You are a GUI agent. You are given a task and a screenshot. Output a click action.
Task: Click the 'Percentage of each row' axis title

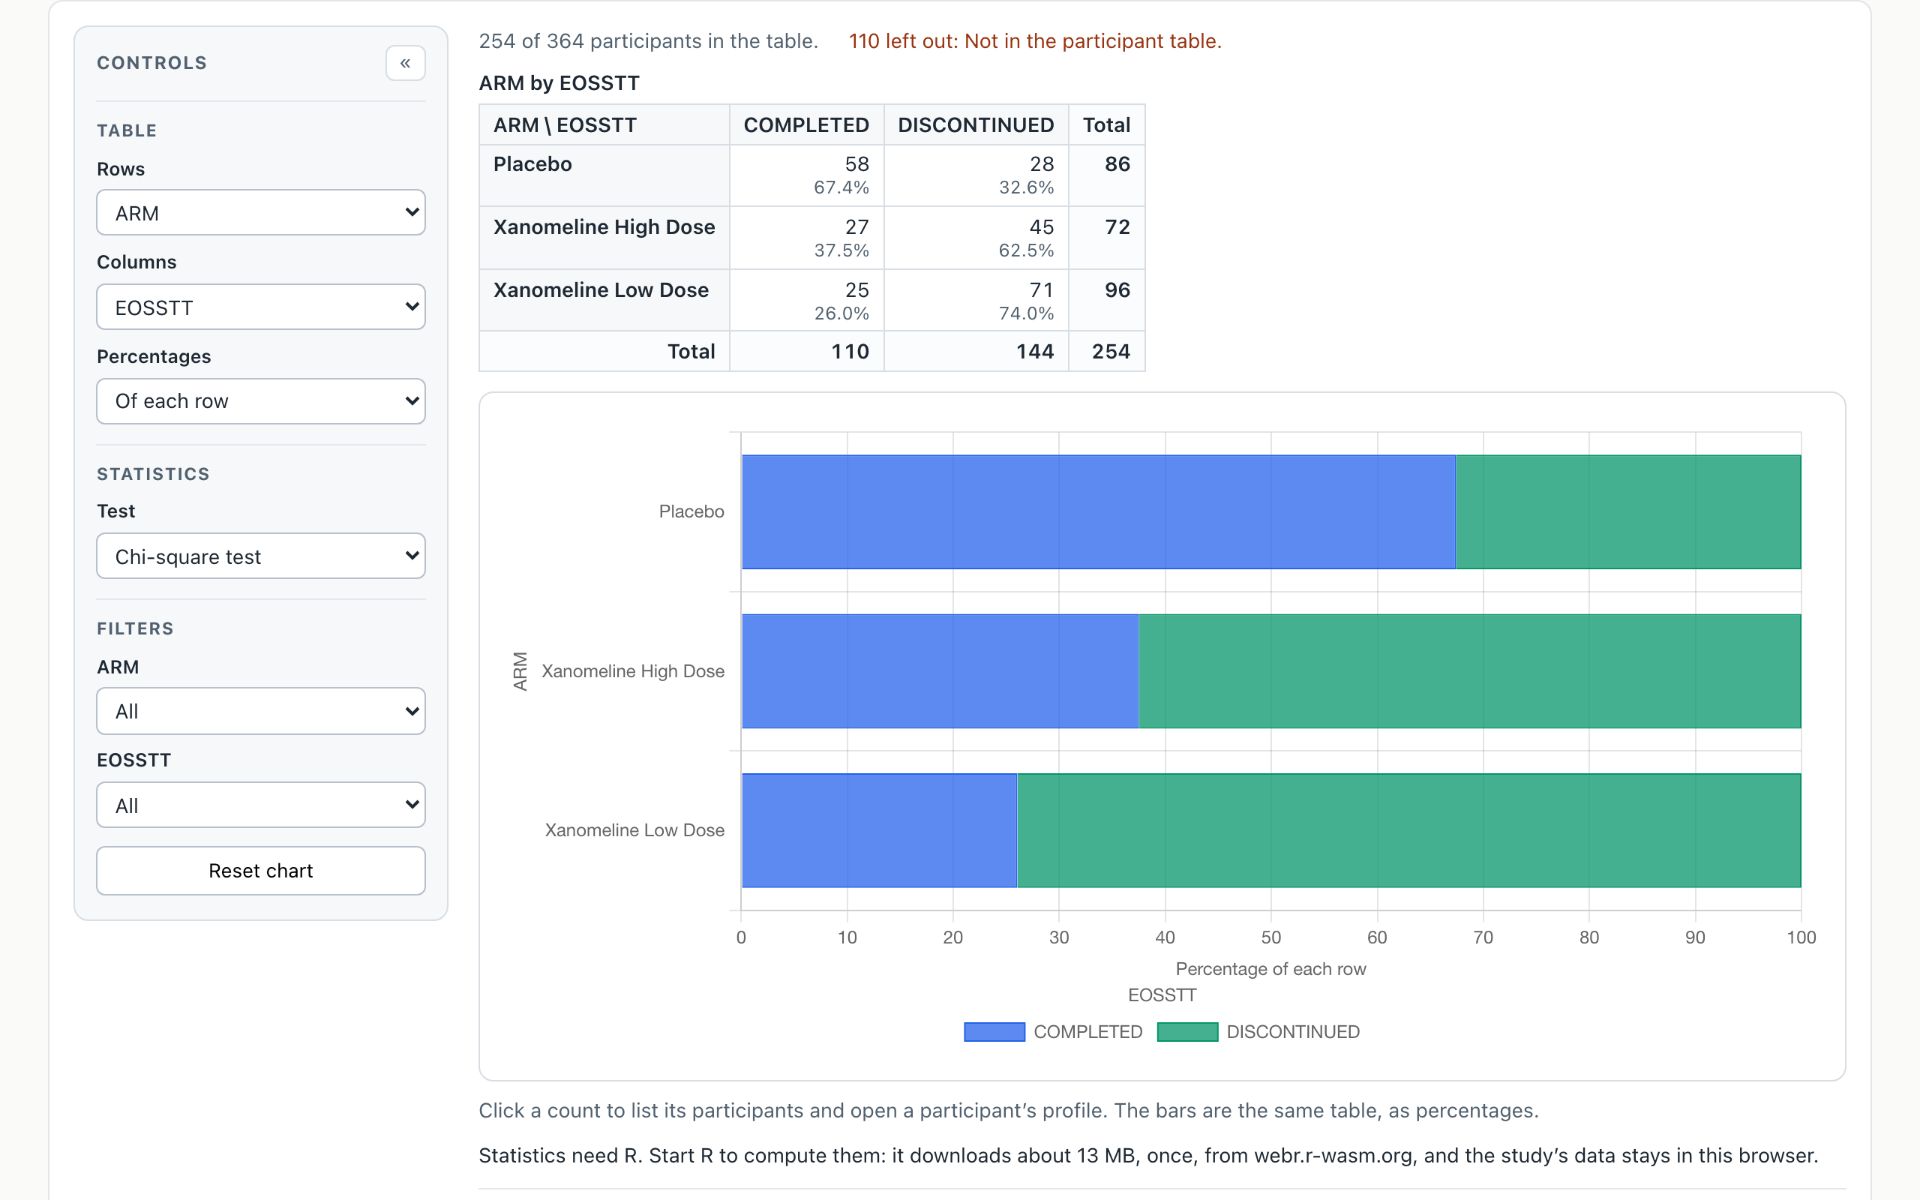click(x=1270, y=969)
